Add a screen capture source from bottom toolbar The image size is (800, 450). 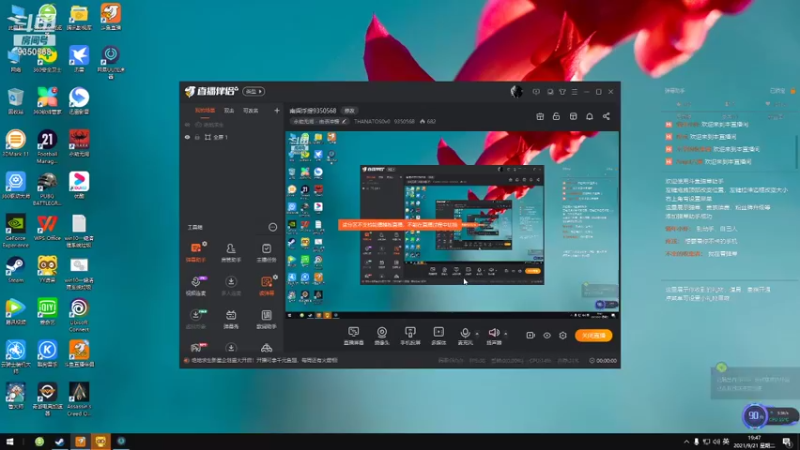[354, 336]
